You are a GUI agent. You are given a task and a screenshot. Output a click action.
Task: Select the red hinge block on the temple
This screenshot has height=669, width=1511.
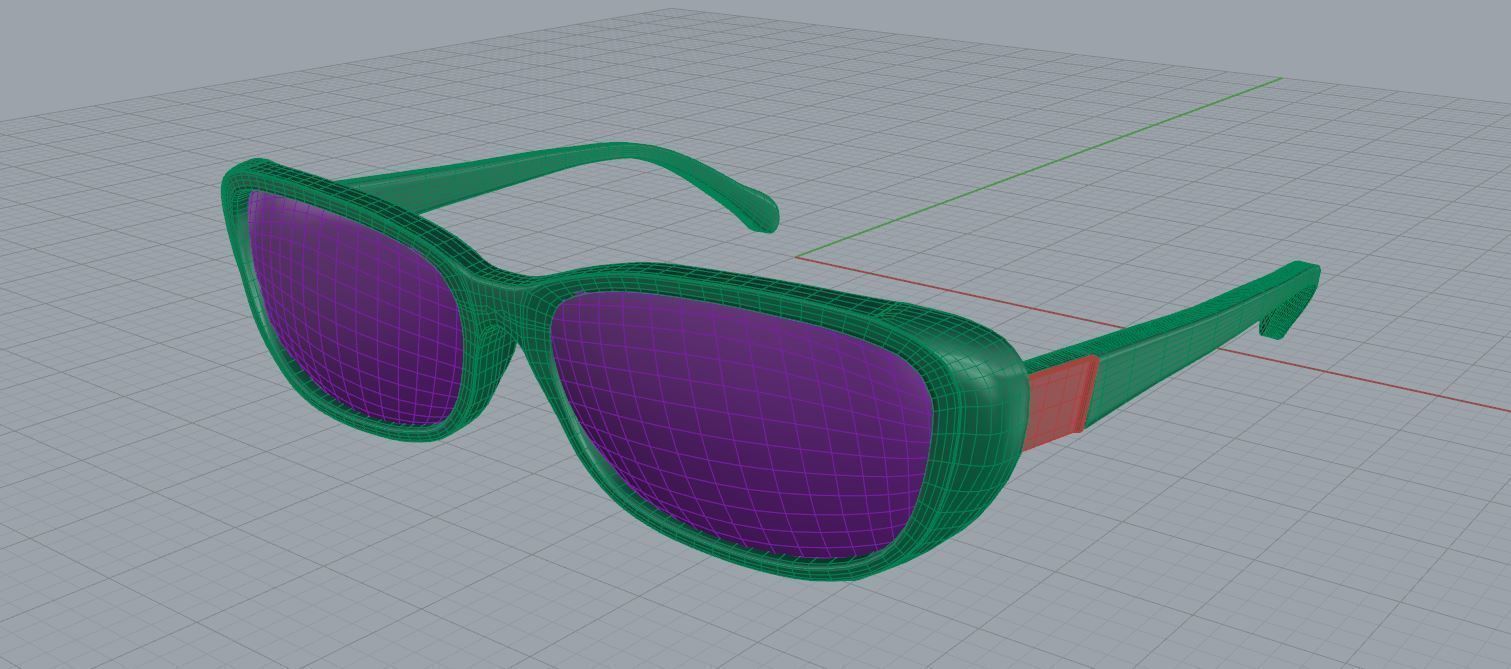click(x=1059, y=402)
